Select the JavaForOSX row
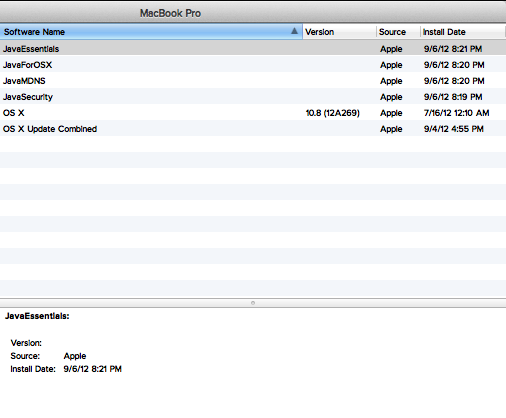Image resolution: width=506 pixels, height=418 pixels. (x=253, y=65)
